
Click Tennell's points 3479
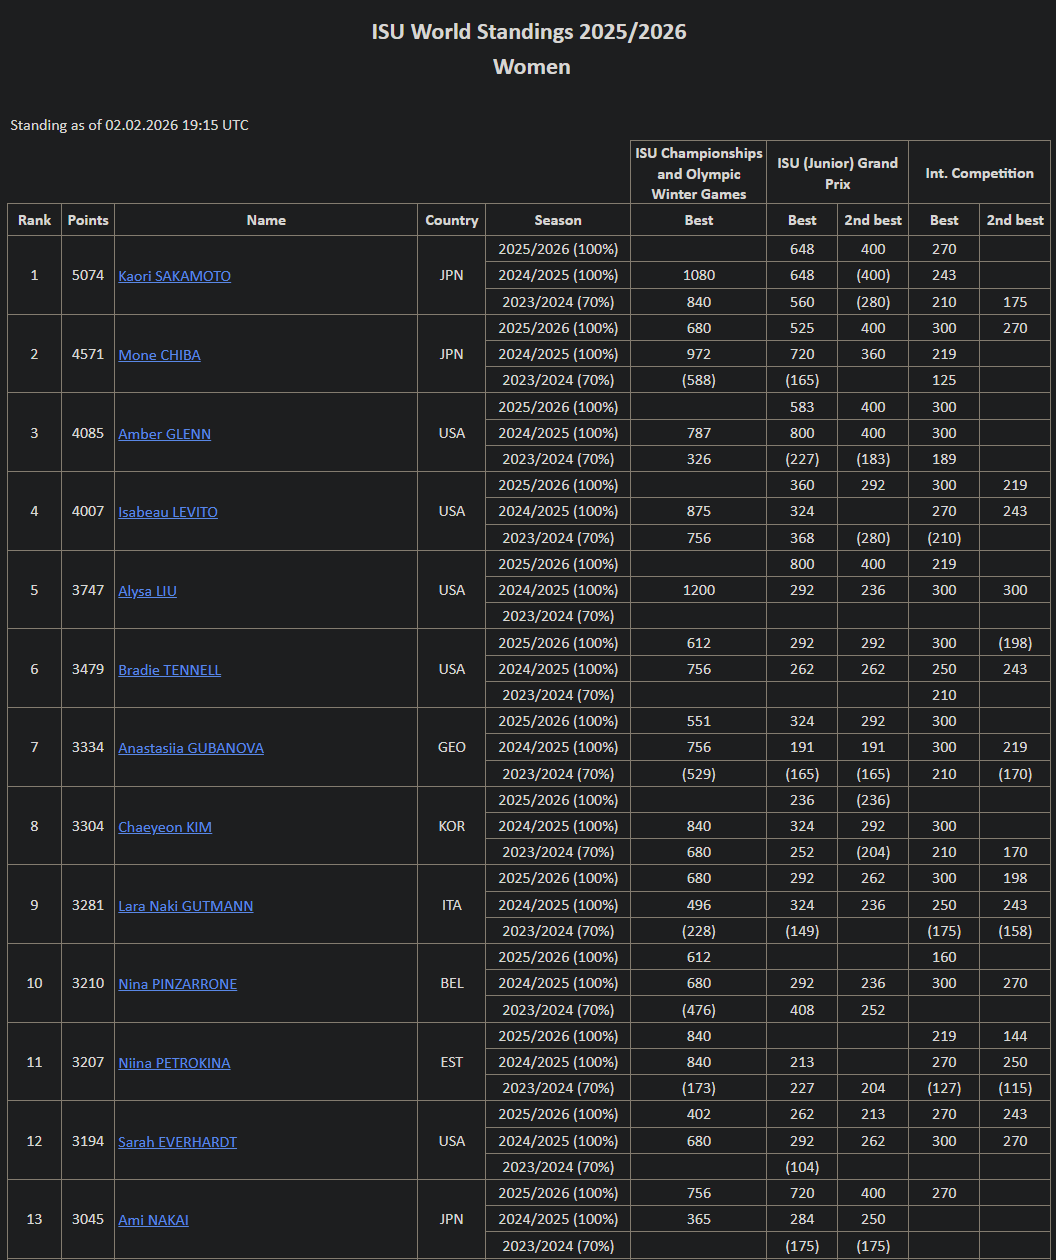(88, 669)
